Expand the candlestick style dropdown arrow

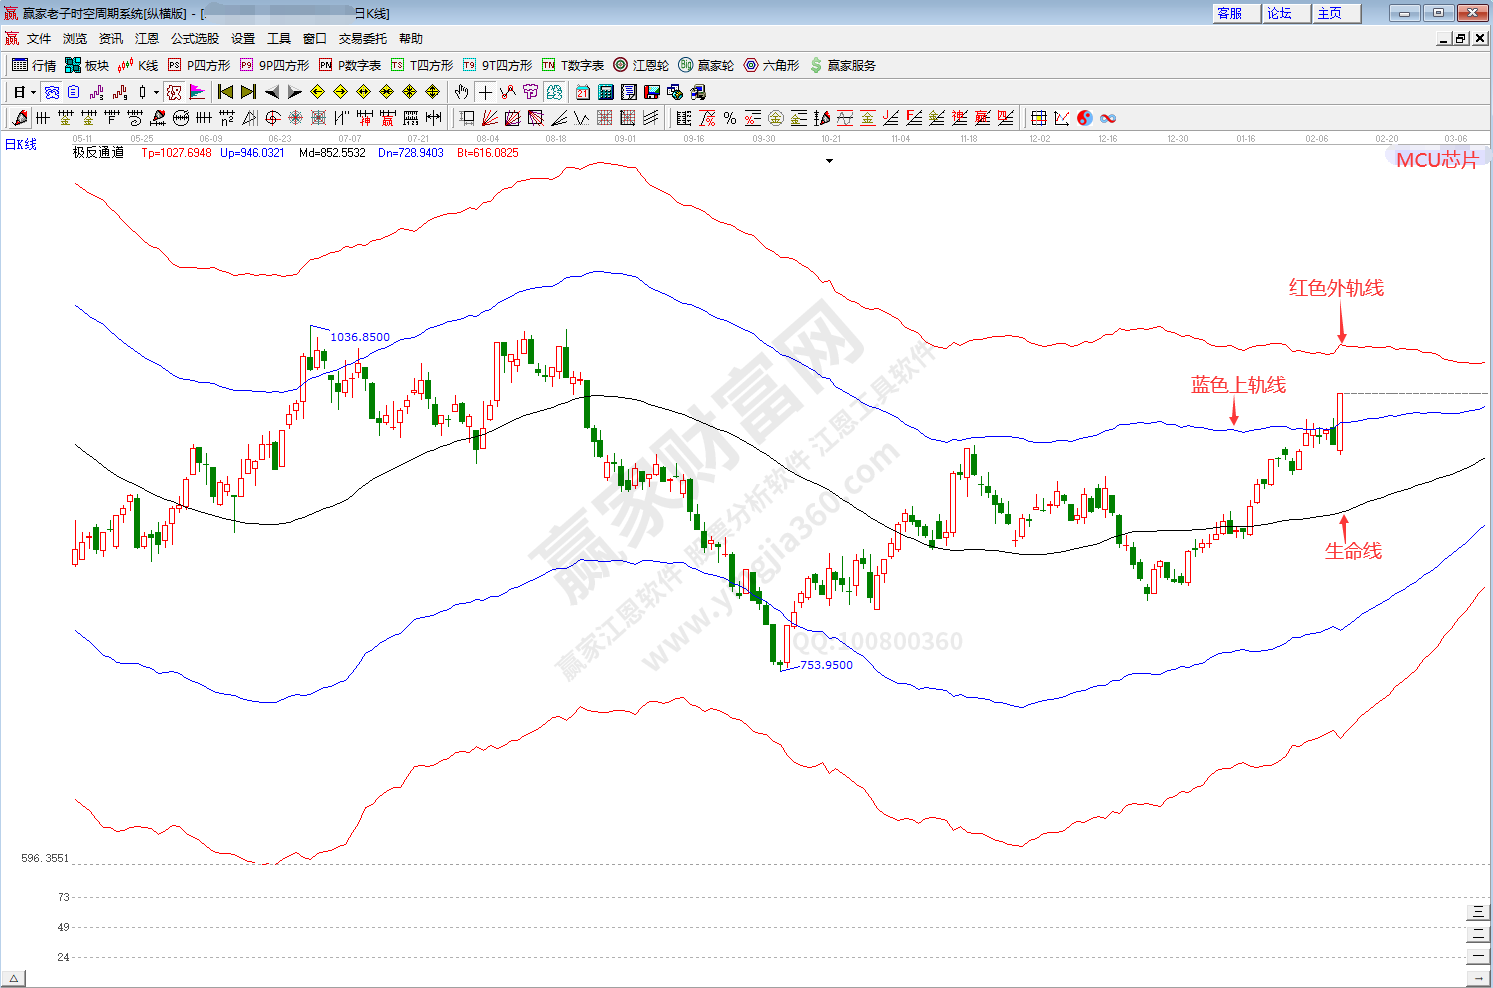tap(156, 92)
